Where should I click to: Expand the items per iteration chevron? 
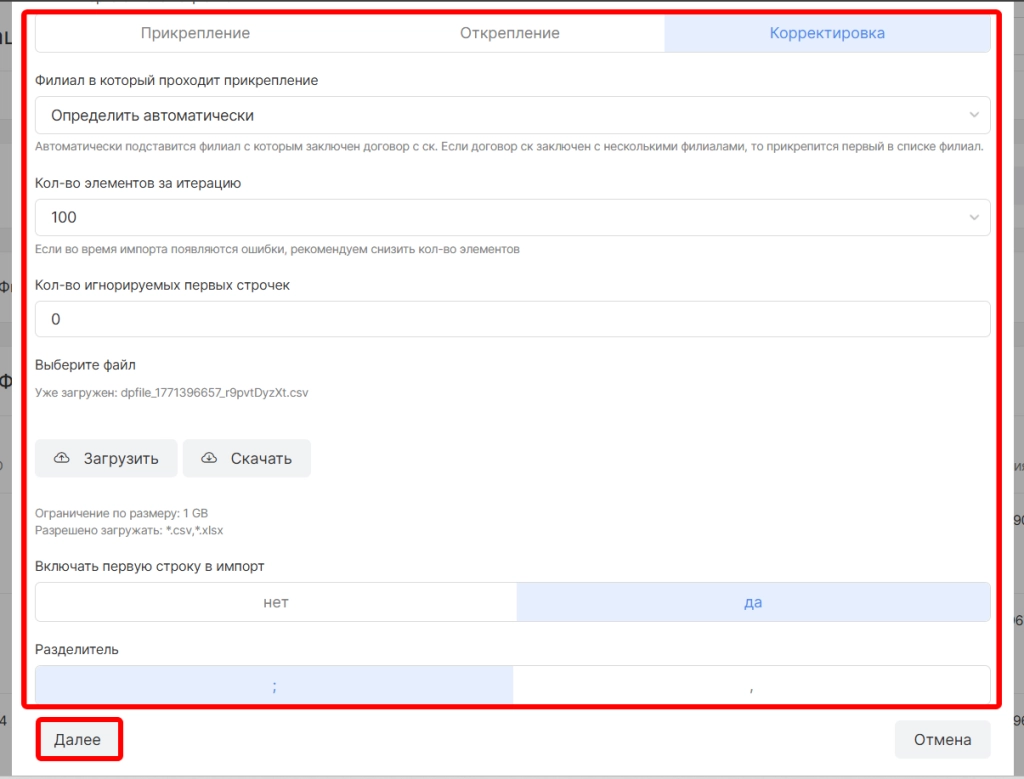click(x=974, y=217)
